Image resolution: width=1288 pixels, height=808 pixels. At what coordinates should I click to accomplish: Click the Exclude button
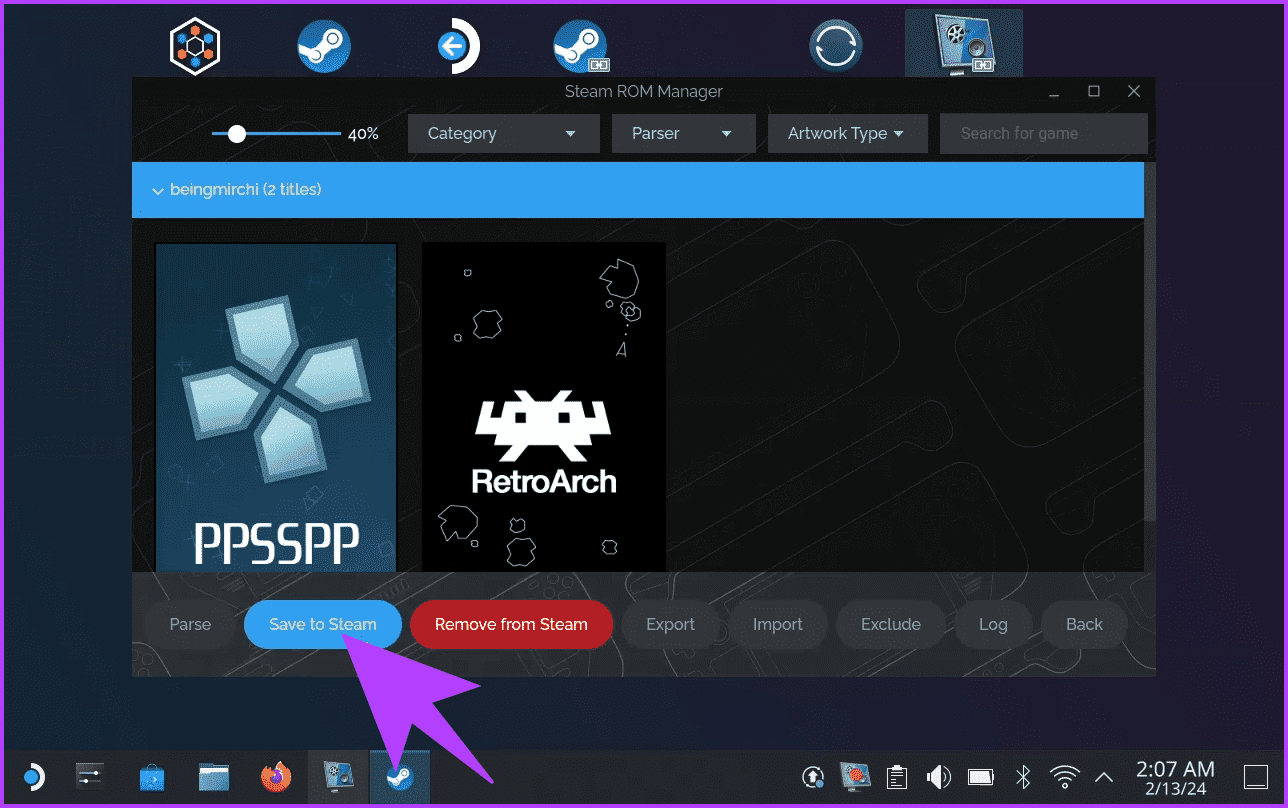coord(890,624)
